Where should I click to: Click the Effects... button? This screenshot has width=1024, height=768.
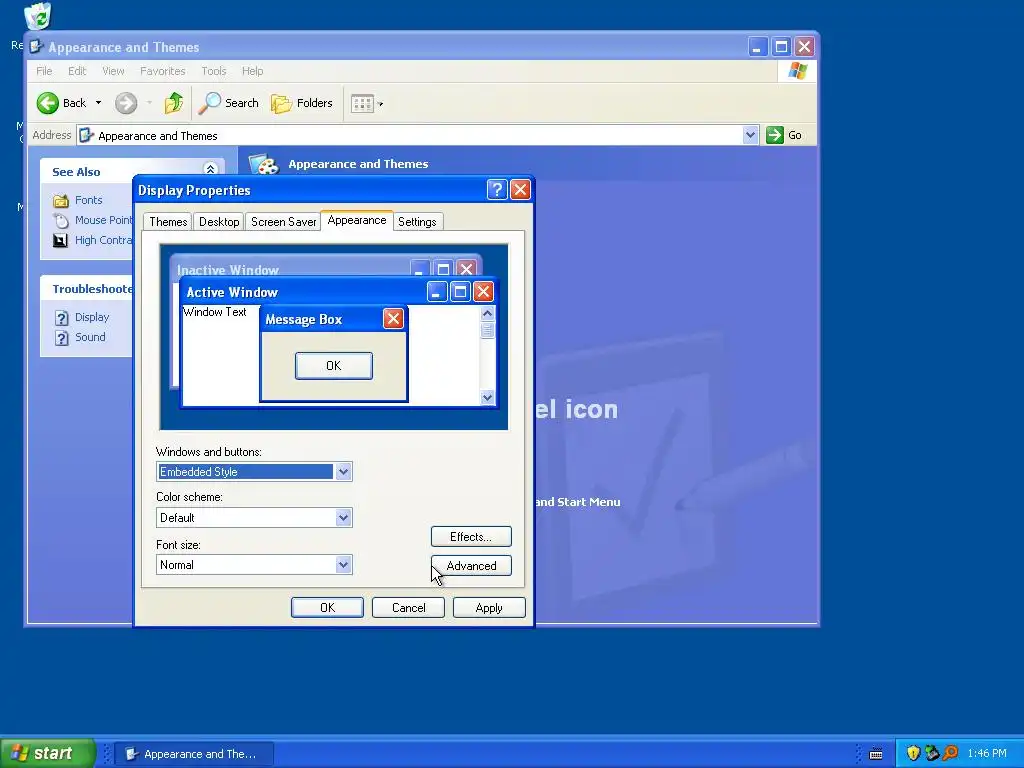(x=471, y=537)
